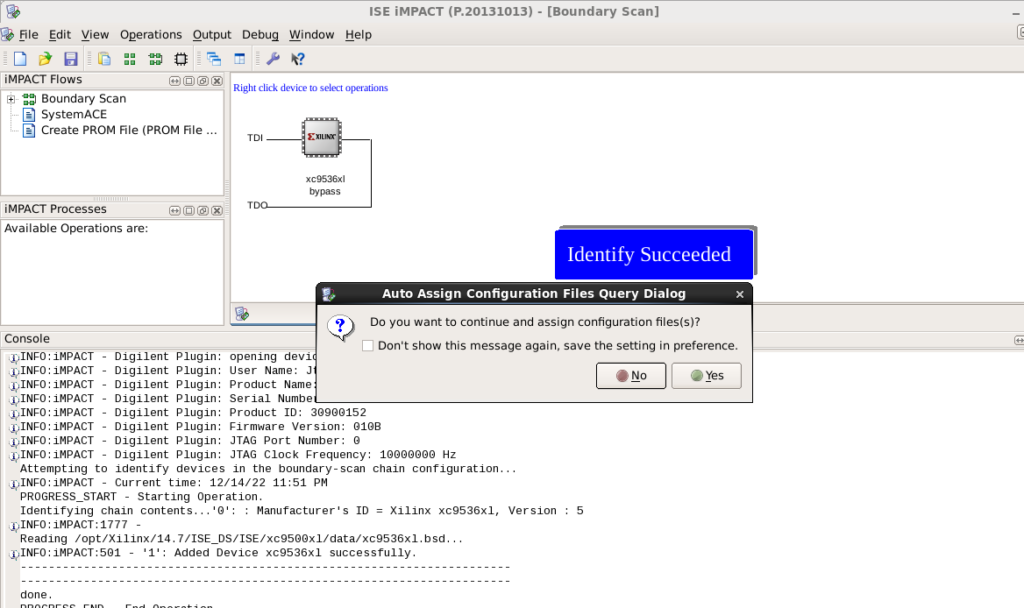Screen dimensions: 1024x608
Task: Click the cascade windows toolbar icon
Action: (x=214, y=59)
